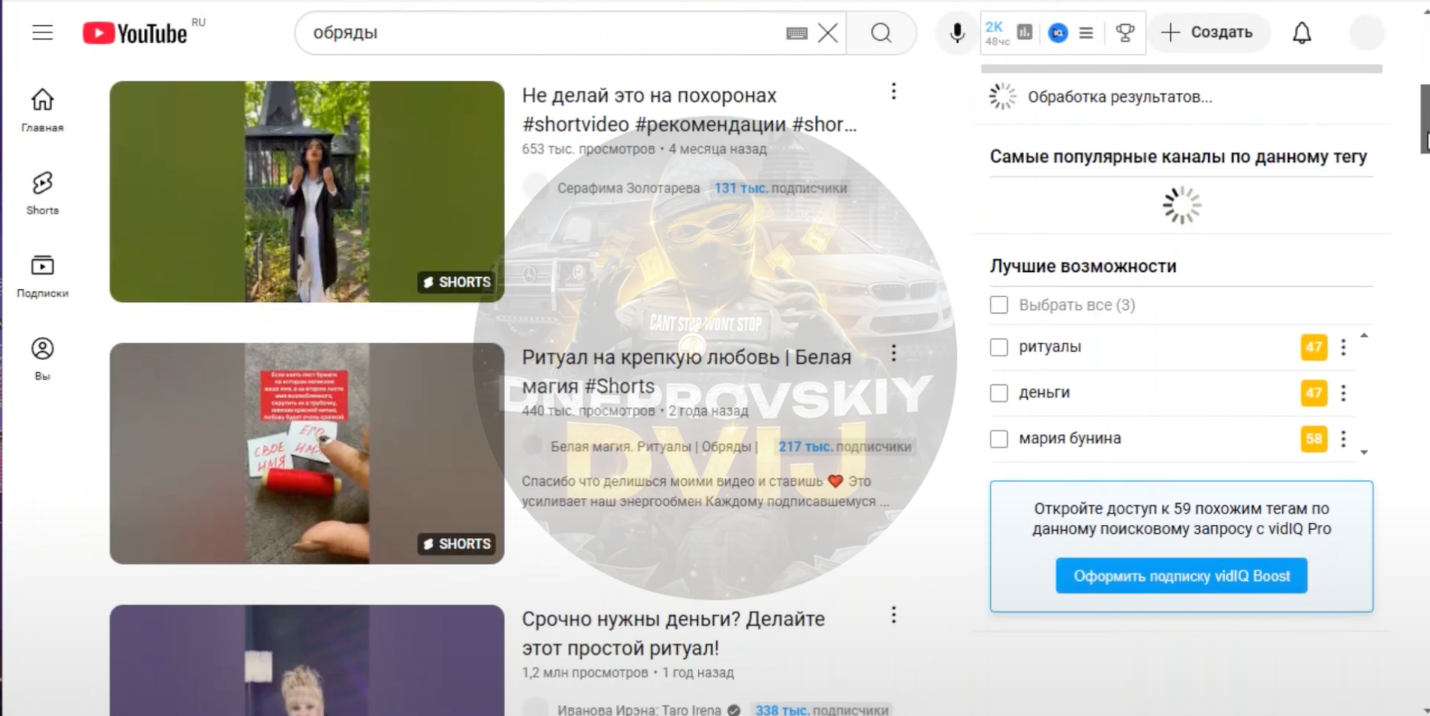Open video title 'Ритуал на крепкую любовь'
Image resolution: width=1430 pixels, height=716 pixels.
pos(686,372)
